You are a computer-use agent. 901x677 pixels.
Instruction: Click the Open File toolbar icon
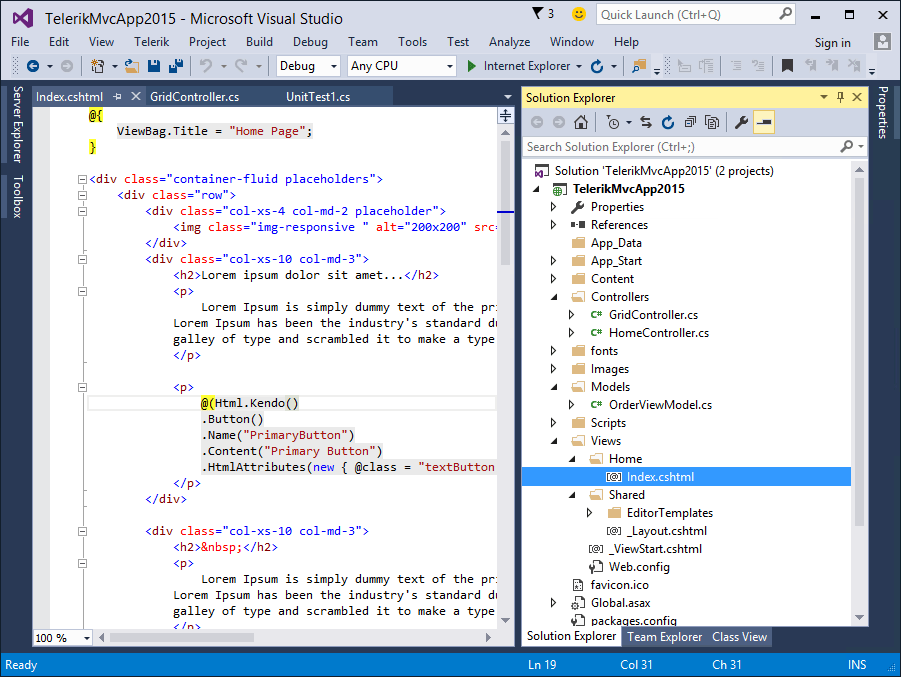(132, 66)
